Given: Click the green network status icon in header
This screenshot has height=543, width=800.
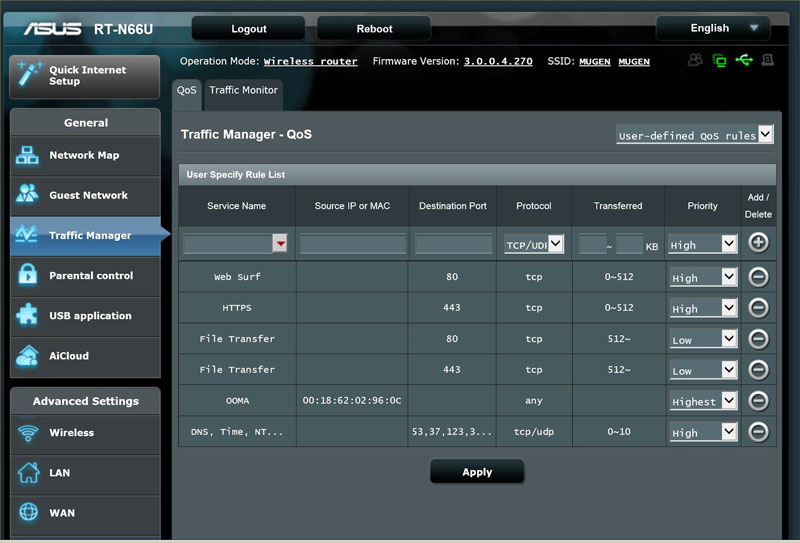Looking at the screenshot, I should [719, 61].
